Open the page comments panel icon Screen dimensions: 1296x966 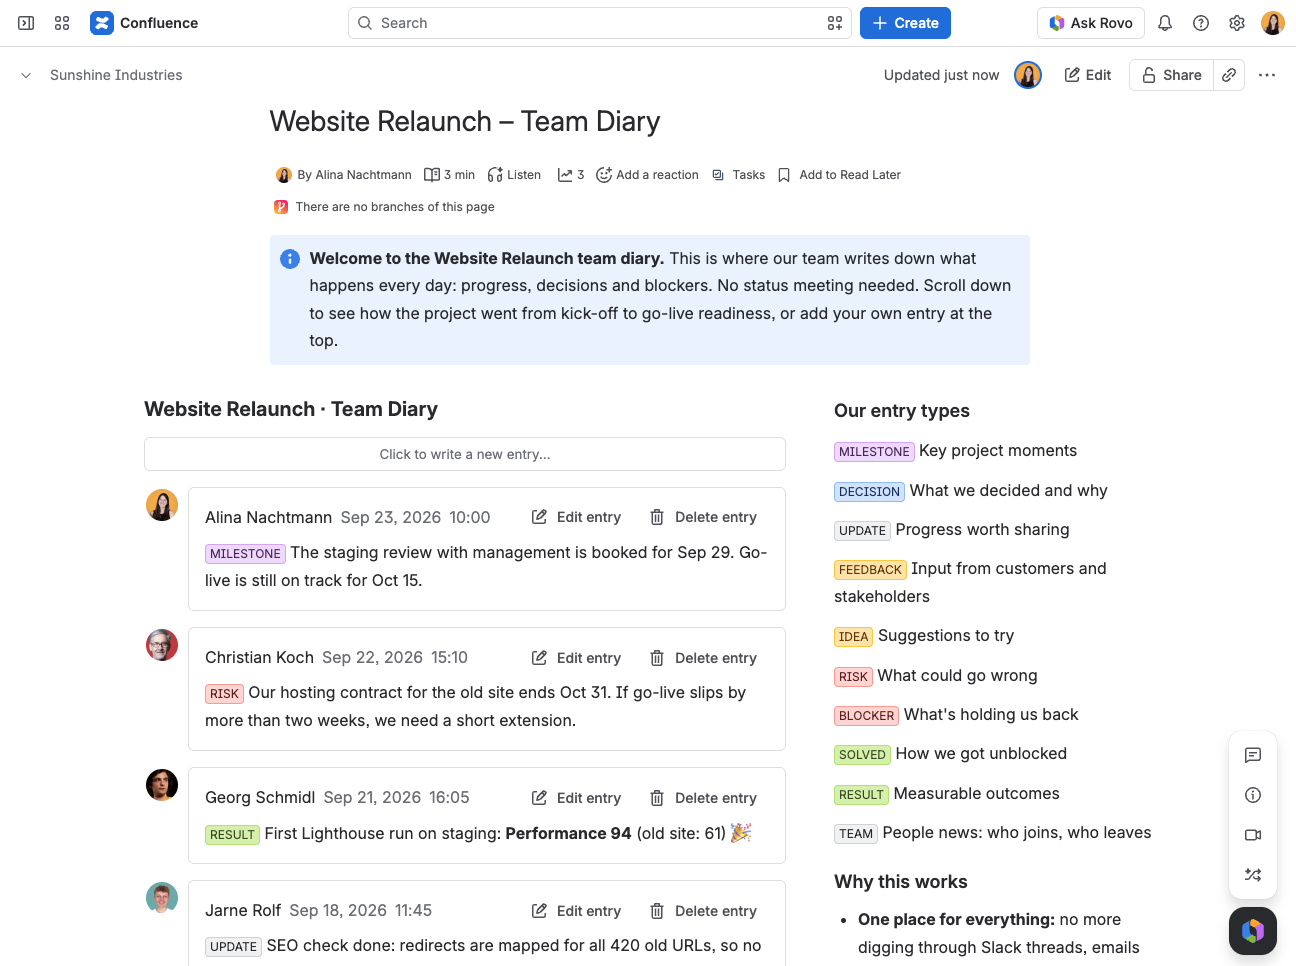(x=1253, y=755)
